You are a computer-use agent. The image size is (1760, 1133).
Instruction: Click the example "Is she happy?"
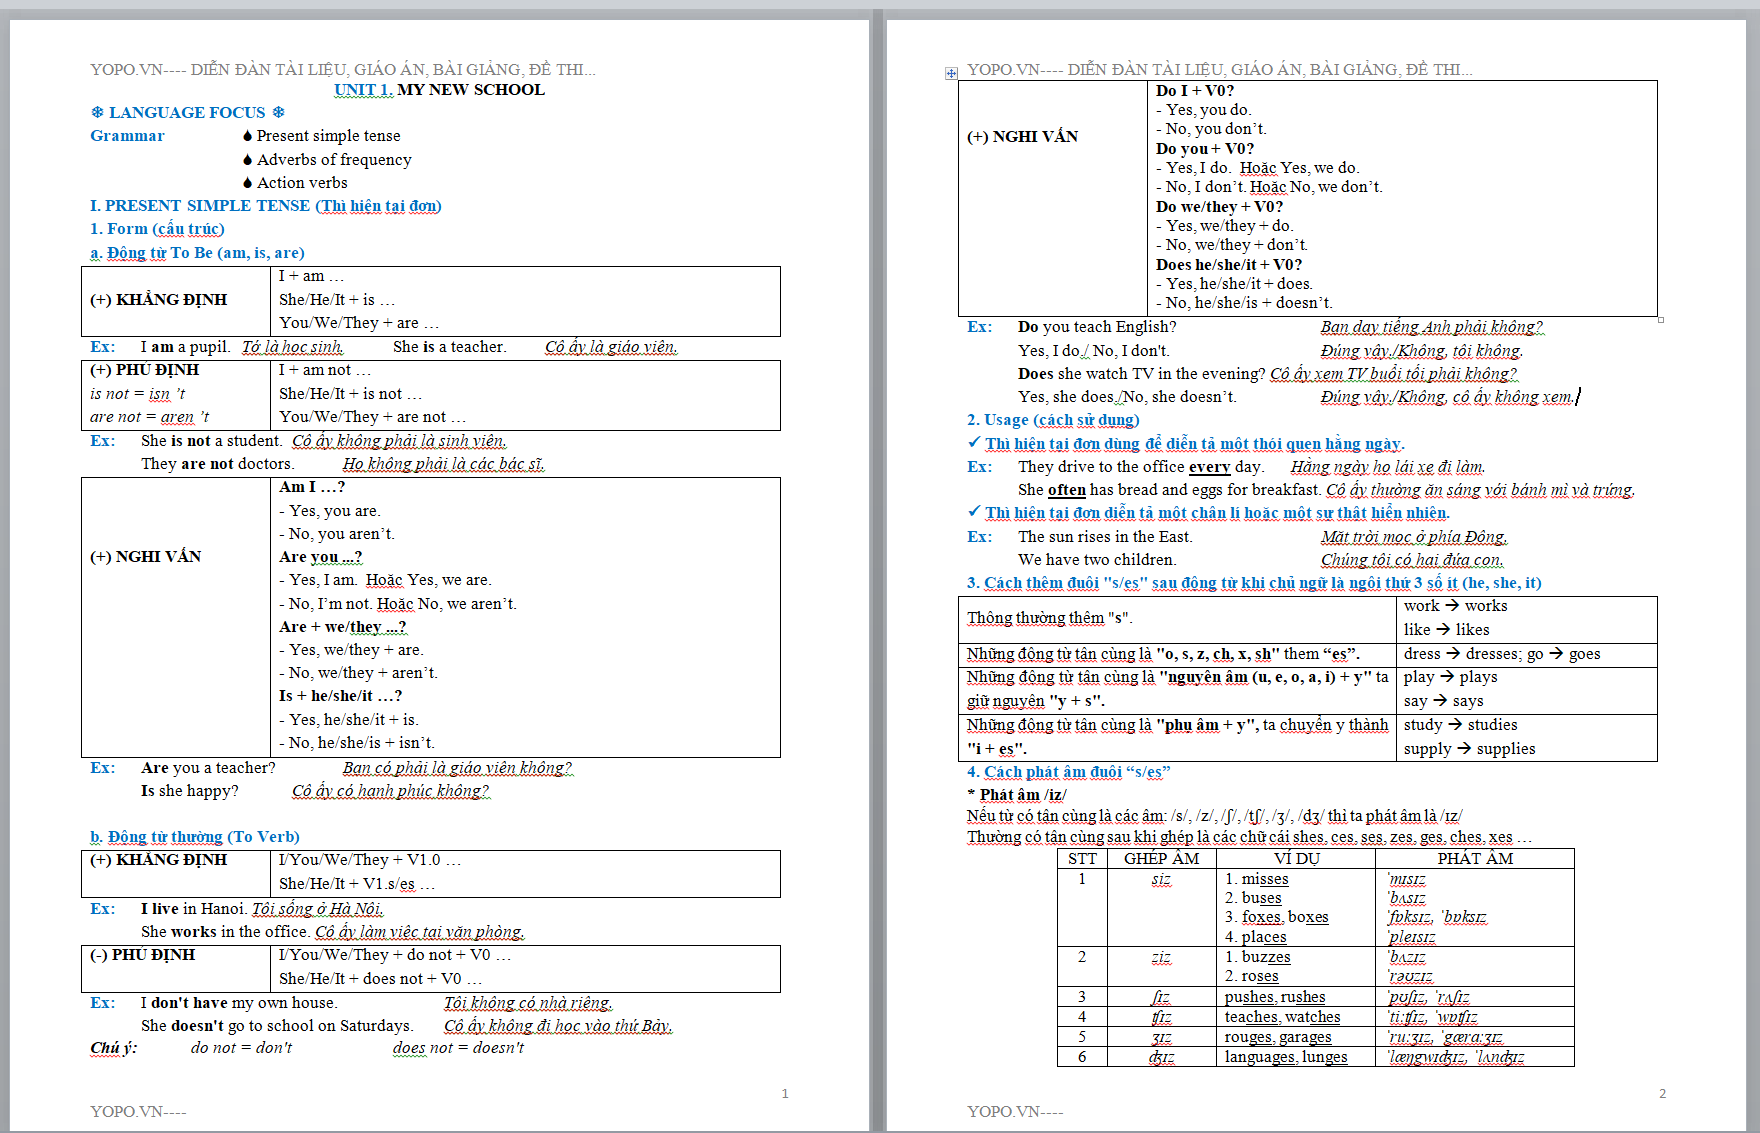[x=190, y=791]
